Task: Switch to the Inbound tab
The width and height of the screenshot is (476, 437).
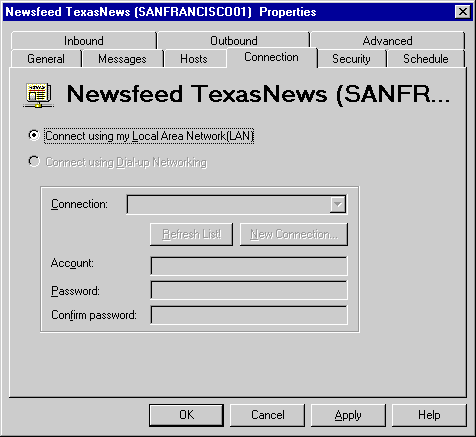Action: point(84,41)
